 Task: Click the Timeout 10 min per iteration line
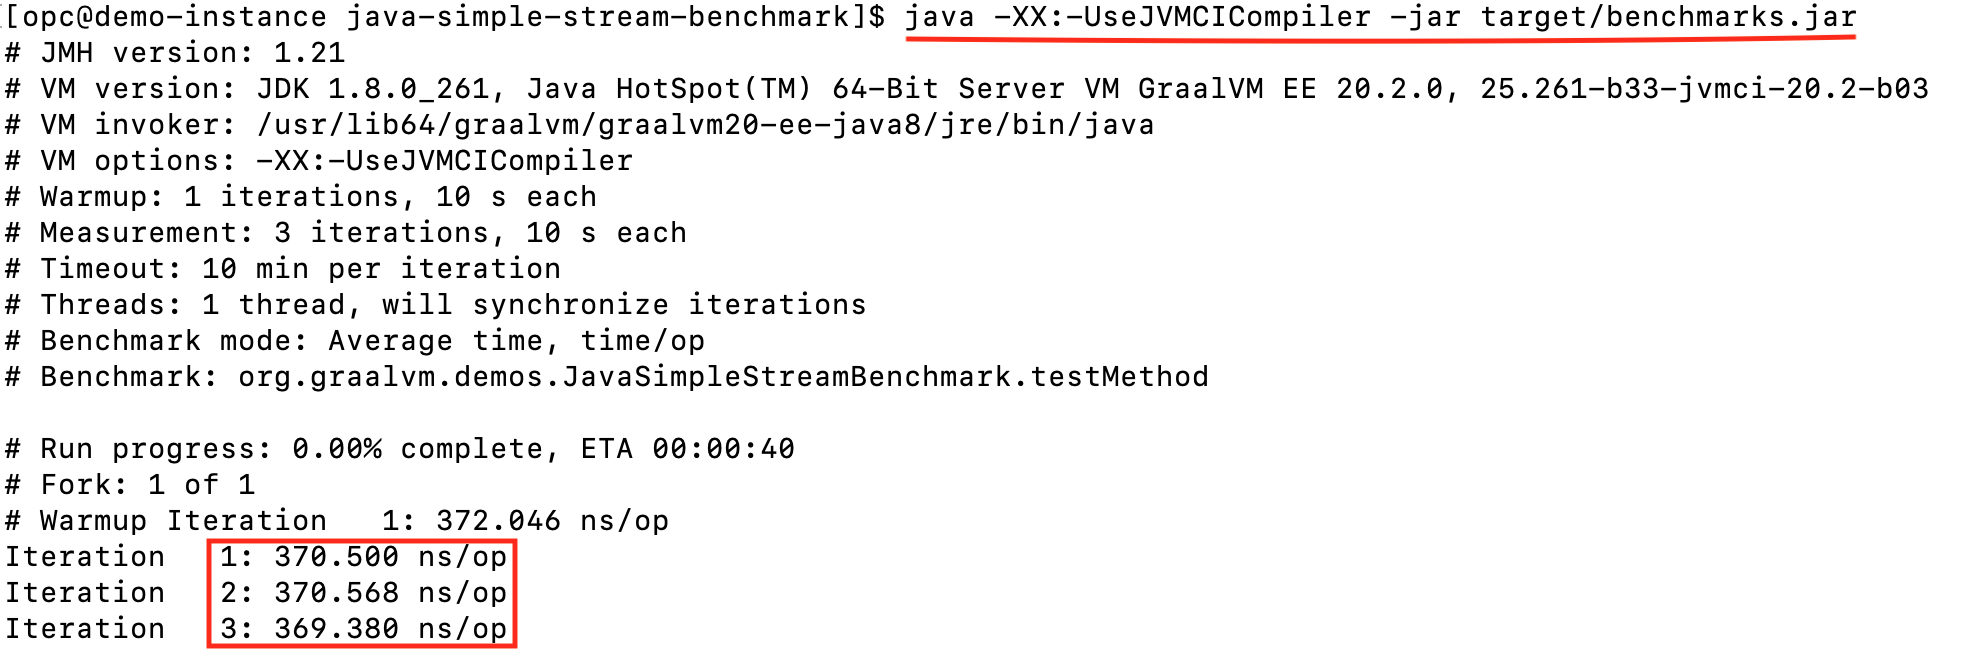(x=283, y=269)
